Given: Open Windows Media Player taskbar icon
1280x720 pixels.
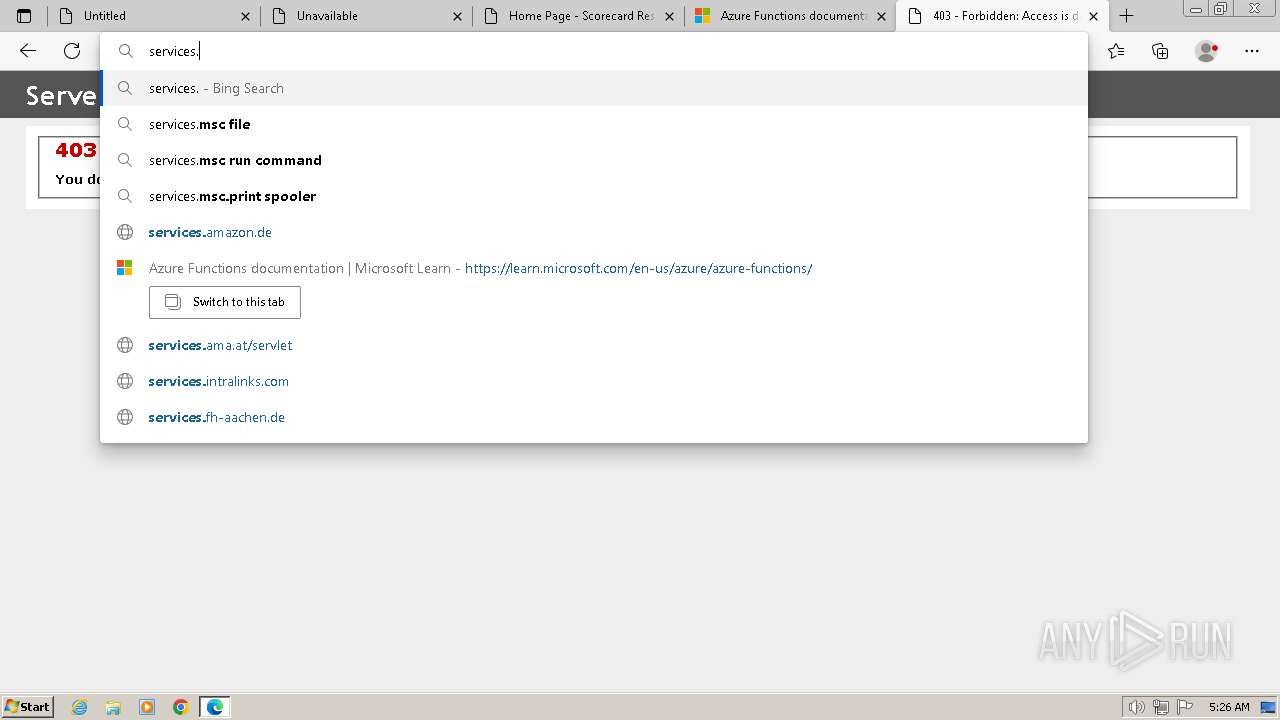Looking at the screenshot, I should (147, 707).
